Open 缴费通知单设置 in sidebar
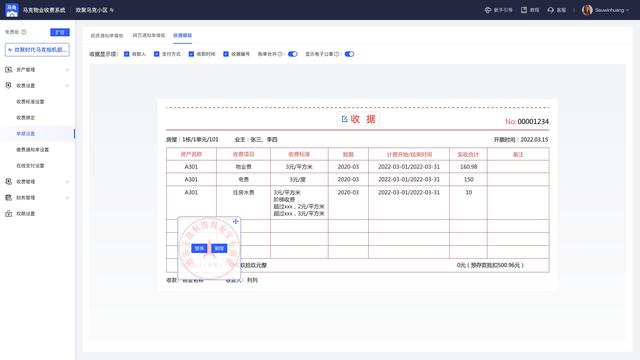 tap(33, 149)
